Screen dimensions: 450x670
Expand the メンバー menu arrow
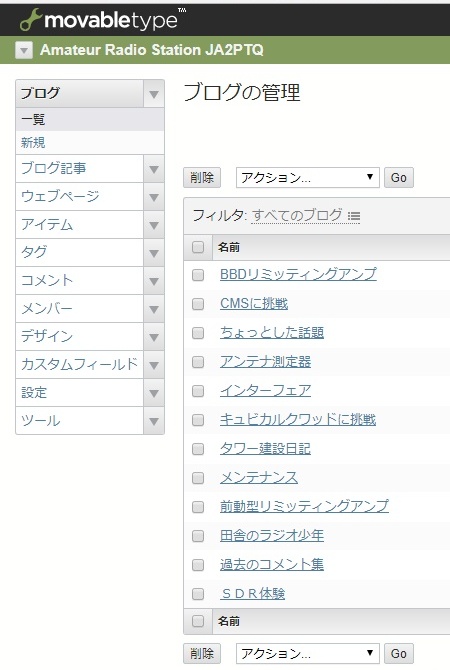154,309
